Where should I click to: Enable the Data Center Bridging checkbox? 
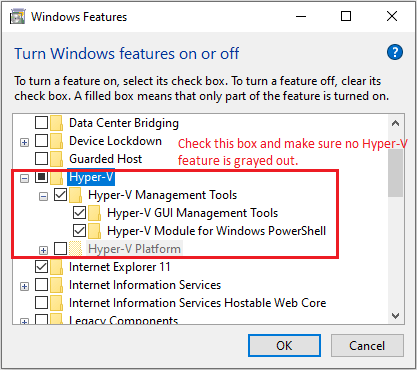pos(41,123)
